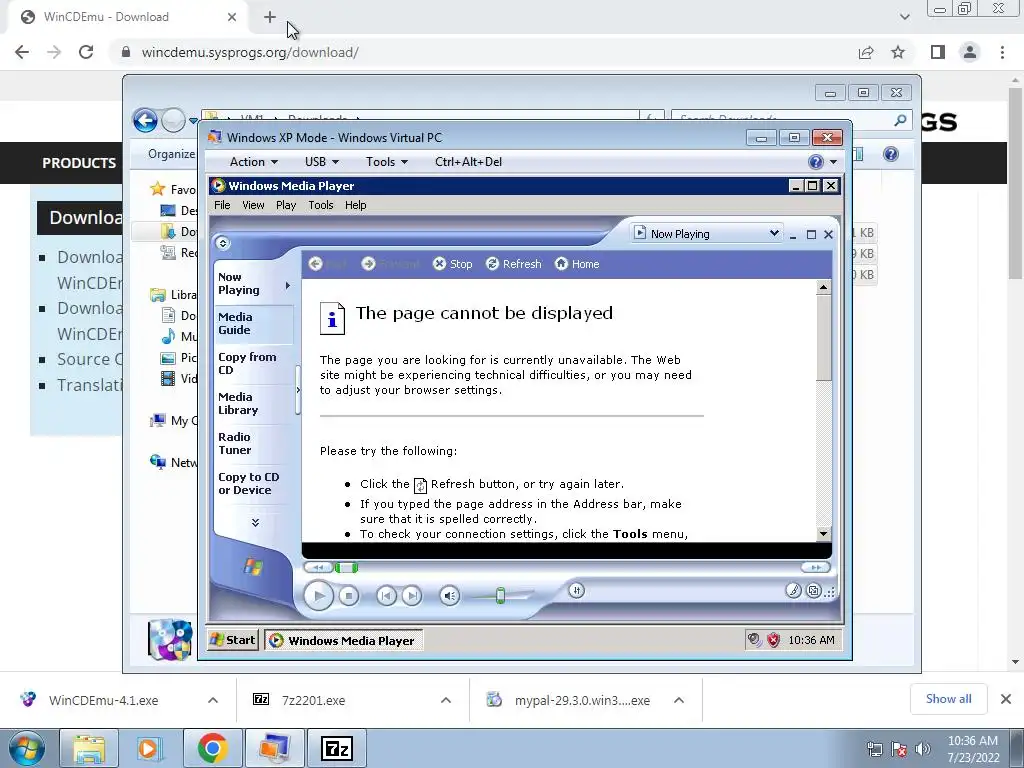Image resolution: width=1024 pixels, height=768 pixels.
Task: Click the Explorer window back button
Action: [145, 120]
